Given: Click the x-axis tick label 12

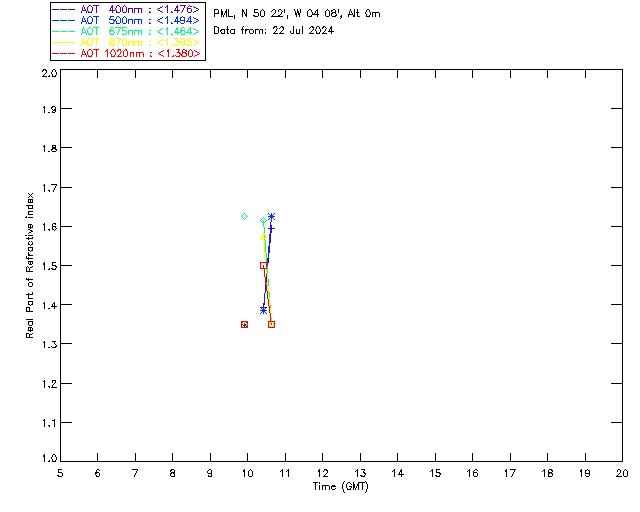Looking at the screenshot, I should 322,473.
